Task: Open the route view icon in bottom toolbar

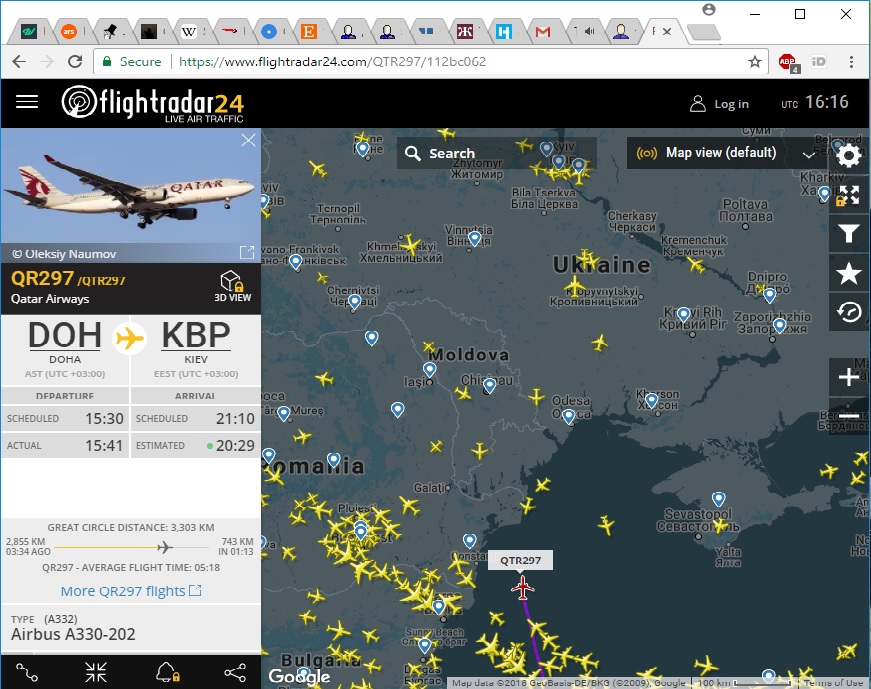Action: pyautogui.click(x=27, y=672)
